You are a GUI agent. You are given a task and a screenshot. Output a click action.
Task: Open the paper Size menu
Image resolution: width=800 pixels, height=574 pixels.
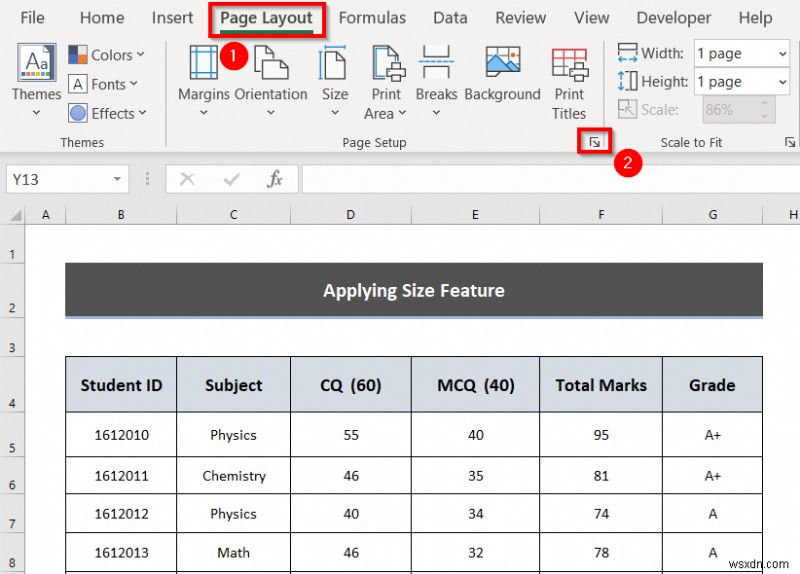pyautogui.click(x=335, y=81)
